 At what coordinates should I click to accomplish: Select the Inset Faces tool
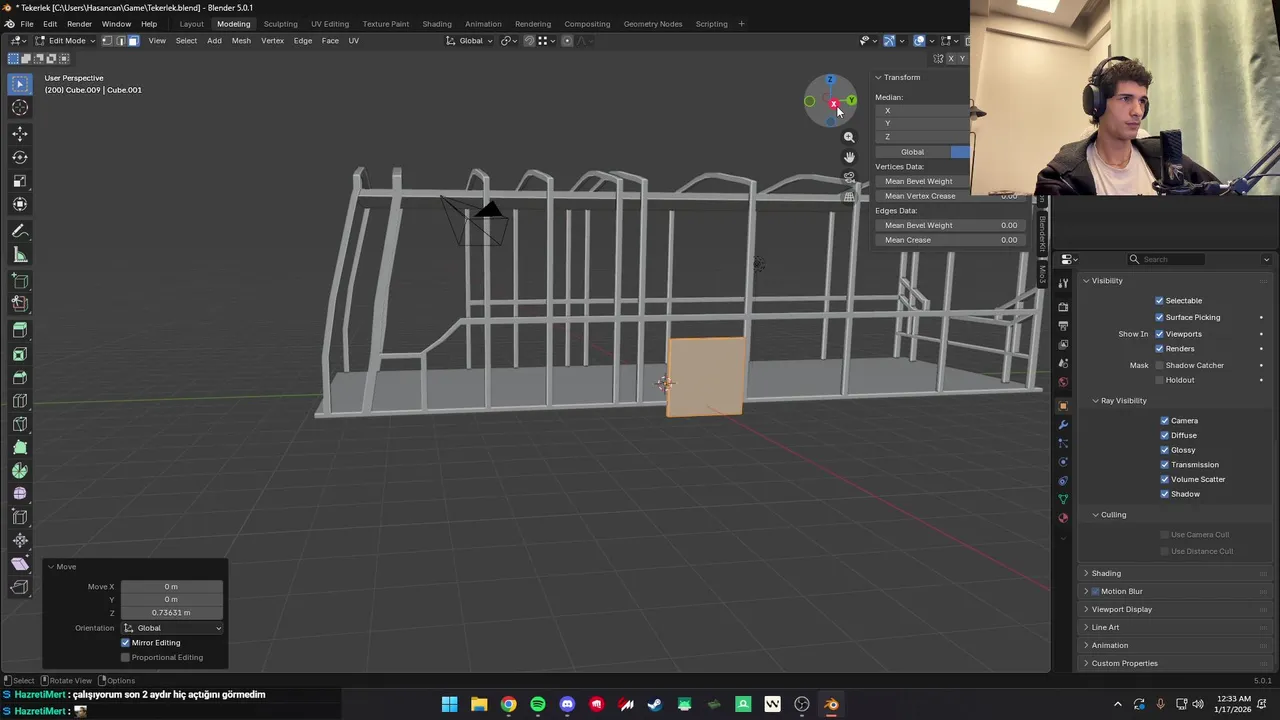point(20,354)
